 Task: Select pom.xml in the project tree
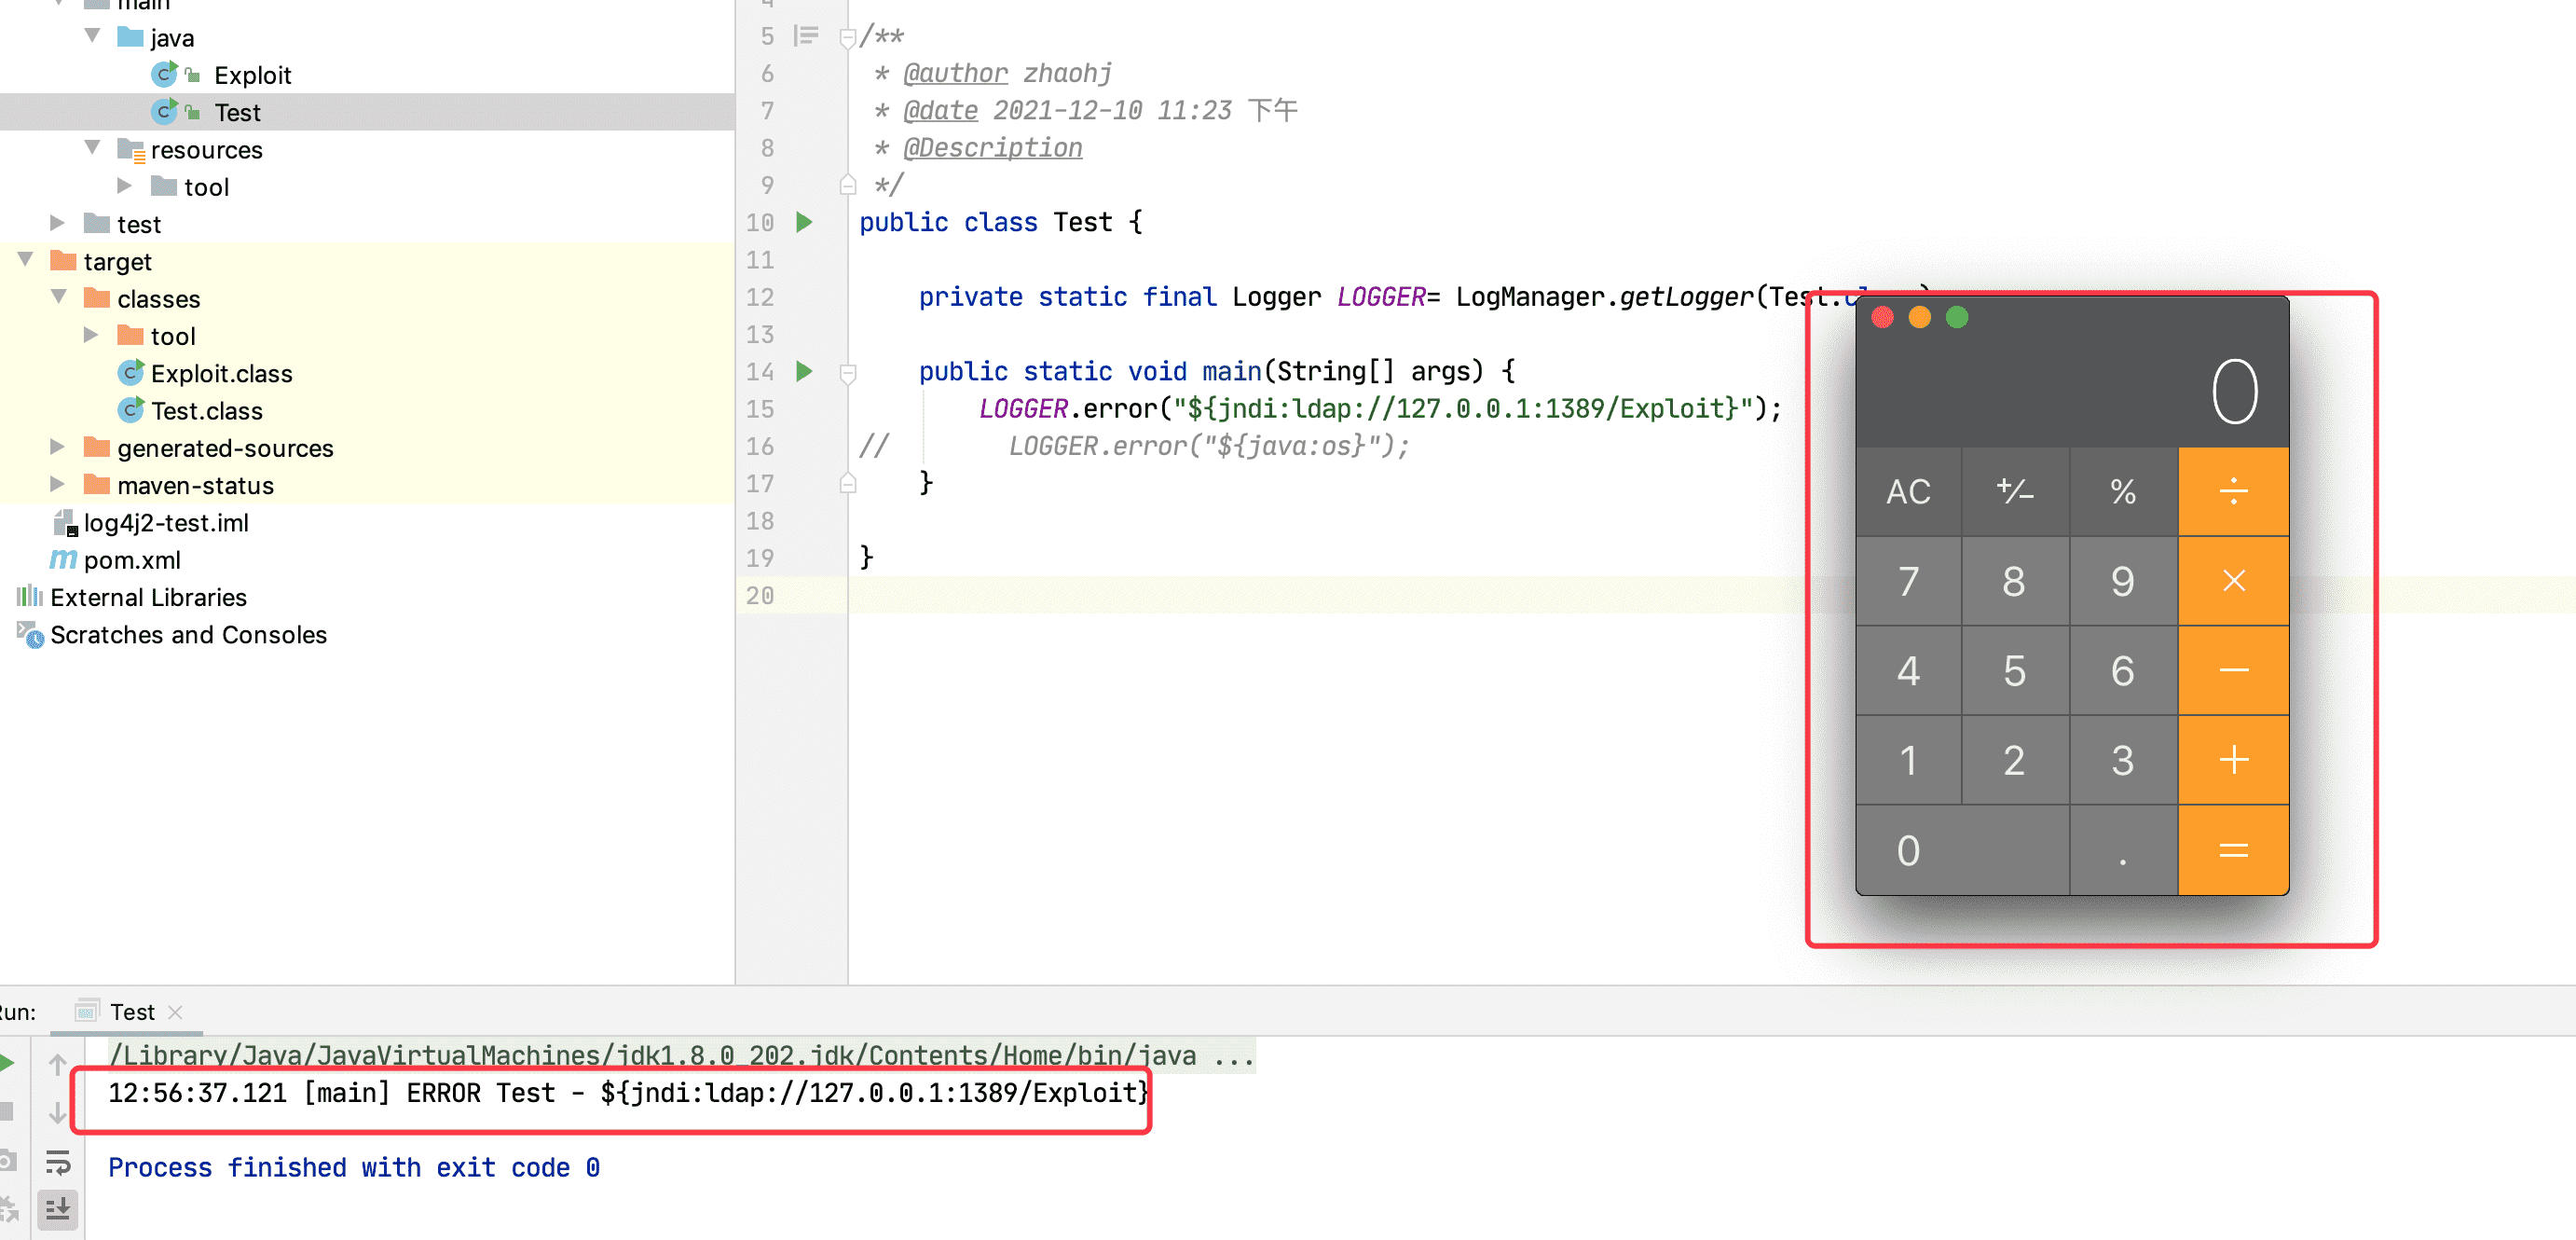coord(132,560)
